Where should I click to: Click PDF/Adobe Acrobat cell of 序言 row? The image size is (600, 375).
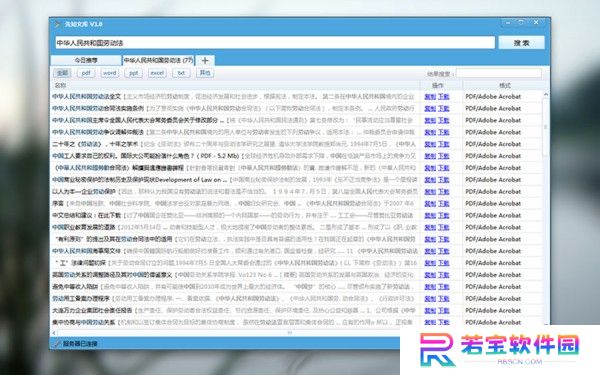point(493,203)
